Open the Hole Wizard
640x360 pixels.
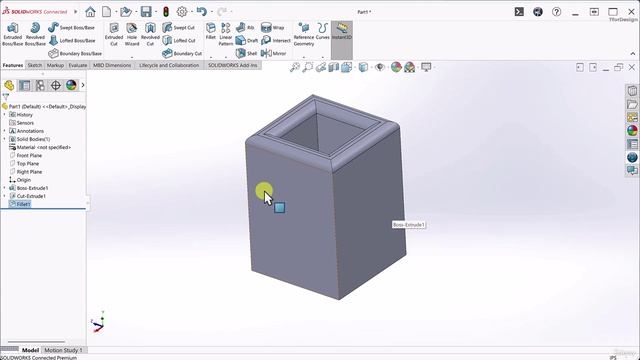132,34
